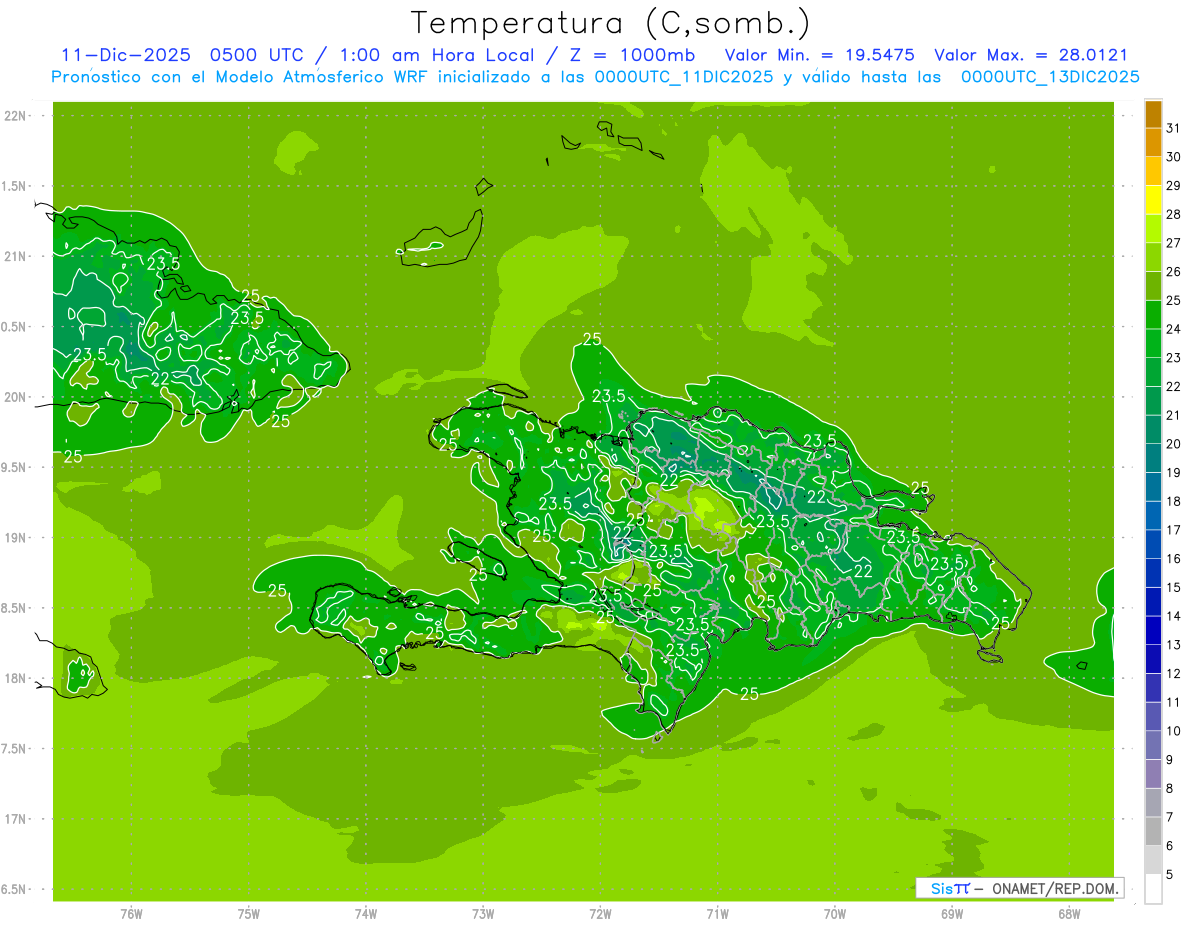Click the gray swatch between 6 and 7

point(1154,831)
